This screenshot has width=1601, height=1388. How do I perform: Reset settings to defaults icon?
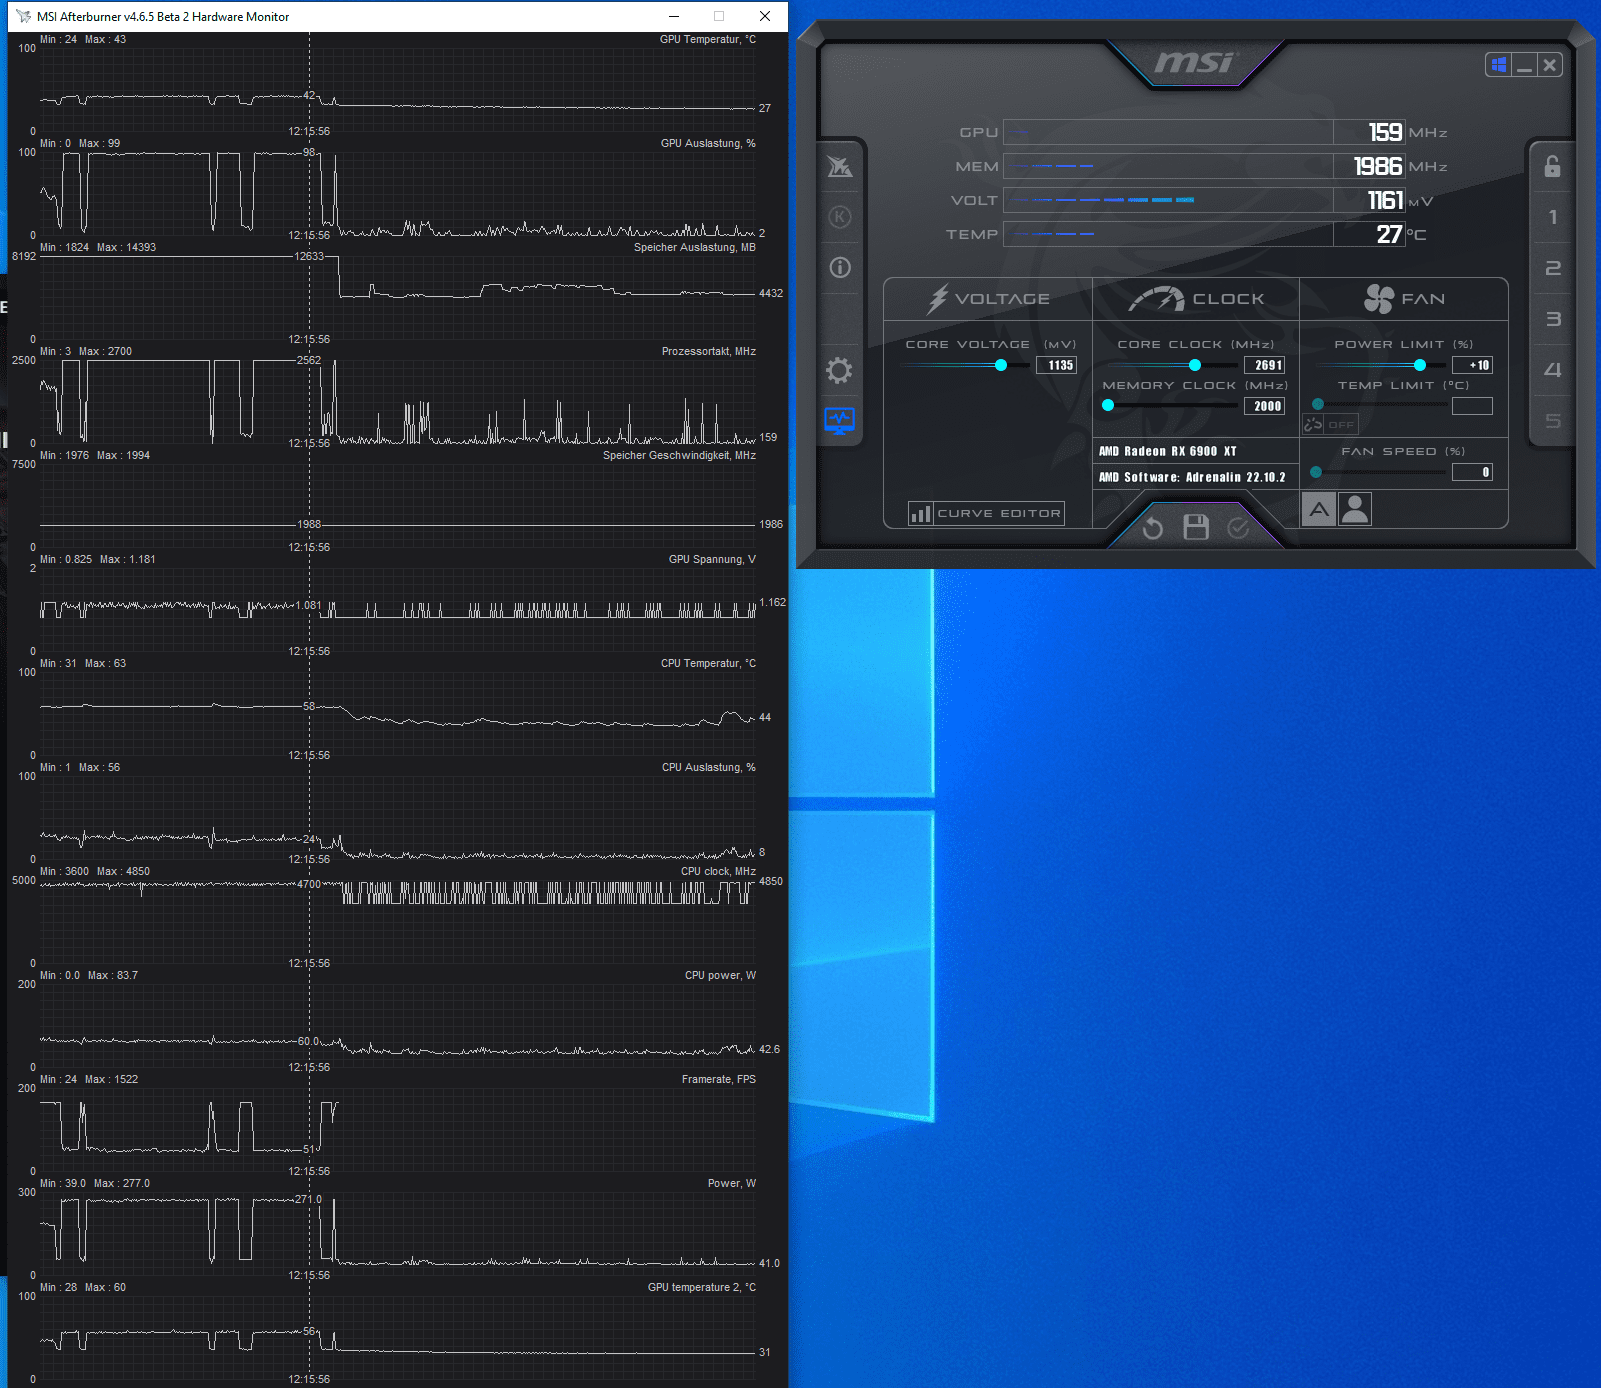[1153, 528]
